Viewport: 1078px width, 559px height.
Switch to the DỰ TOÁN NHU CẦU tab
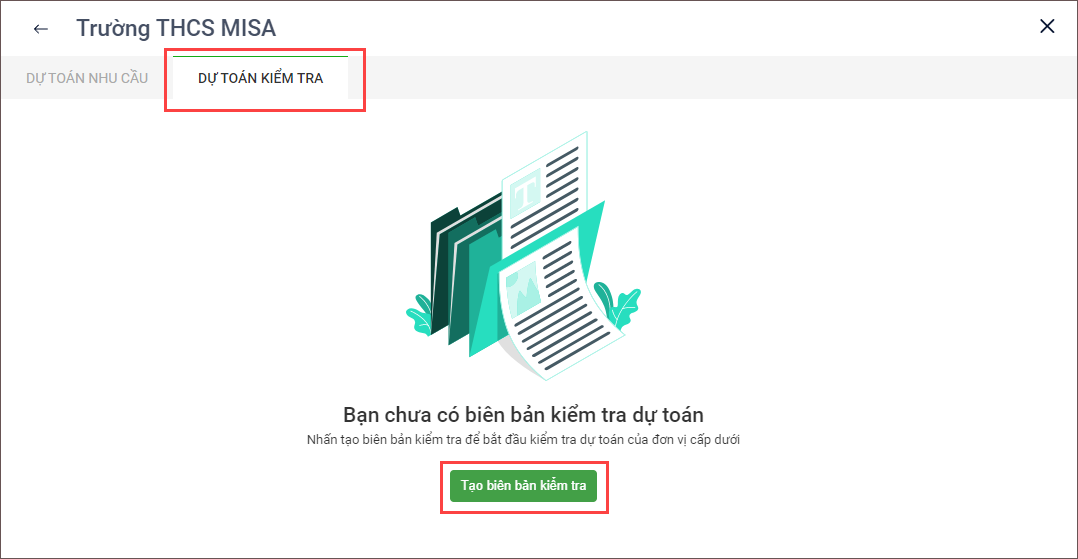coord(87,78)
